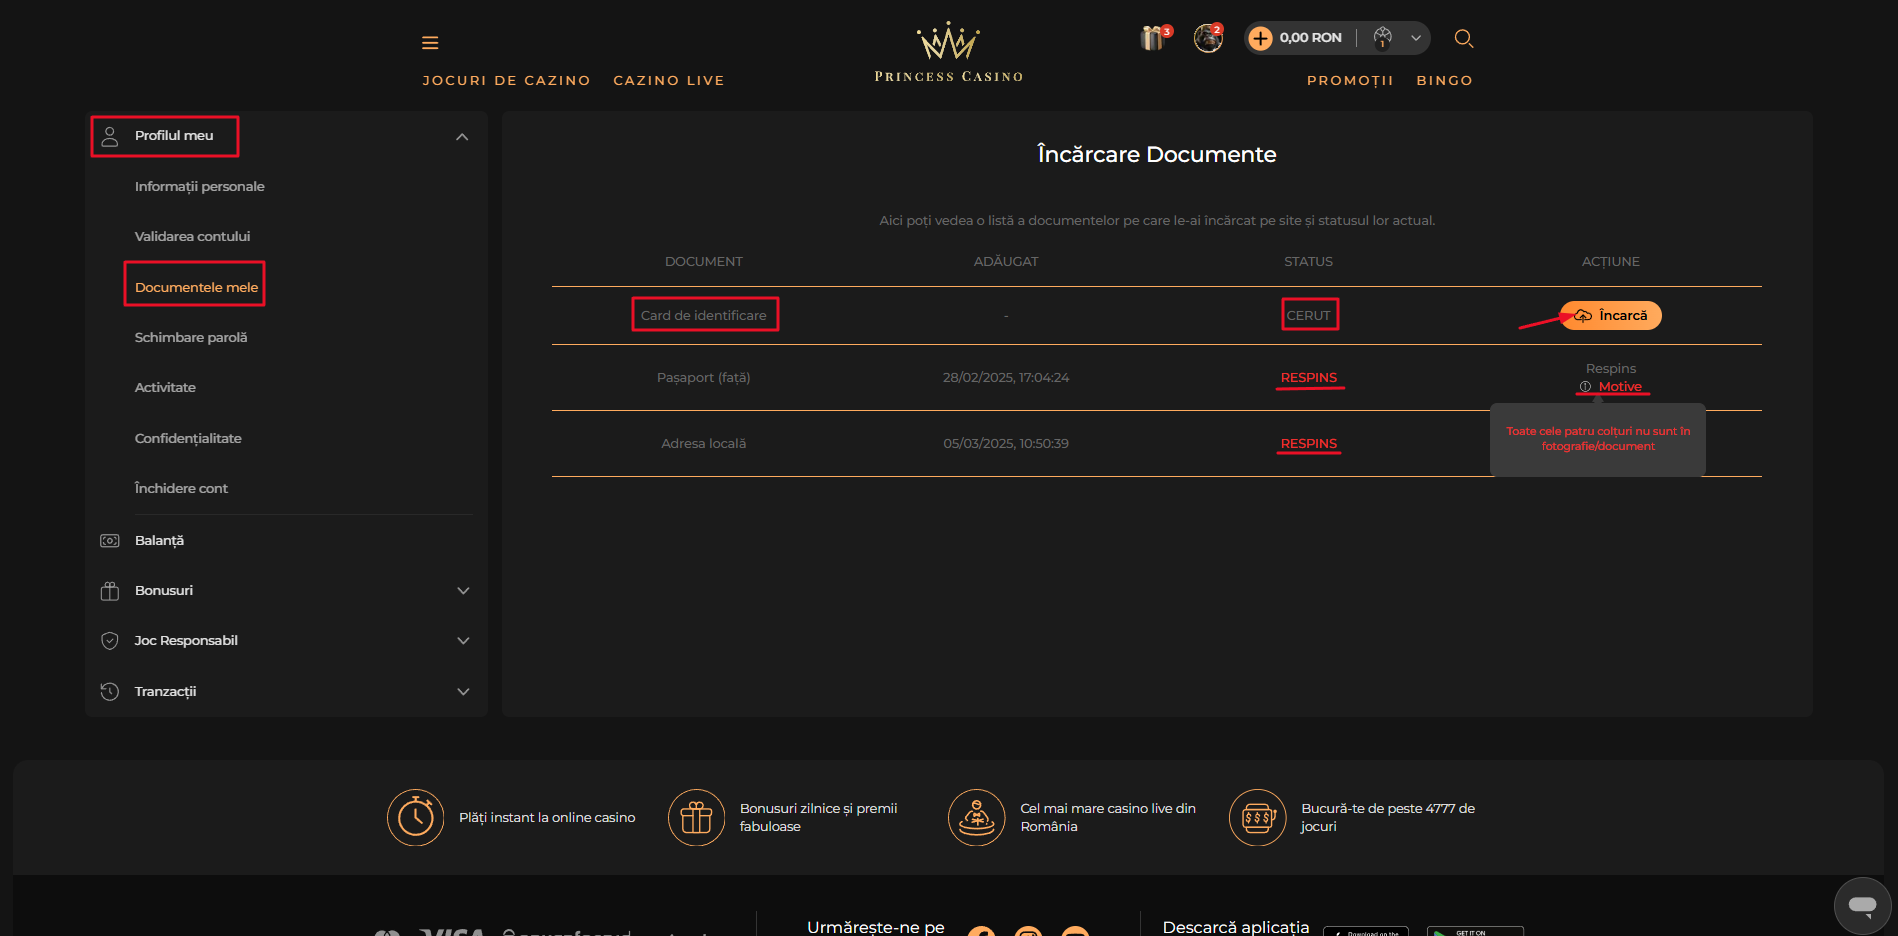Click the Joc Responsabil shield icon
Image resolution: width=1898 pixels, height=936 pixels.
(x=110, y=641)
